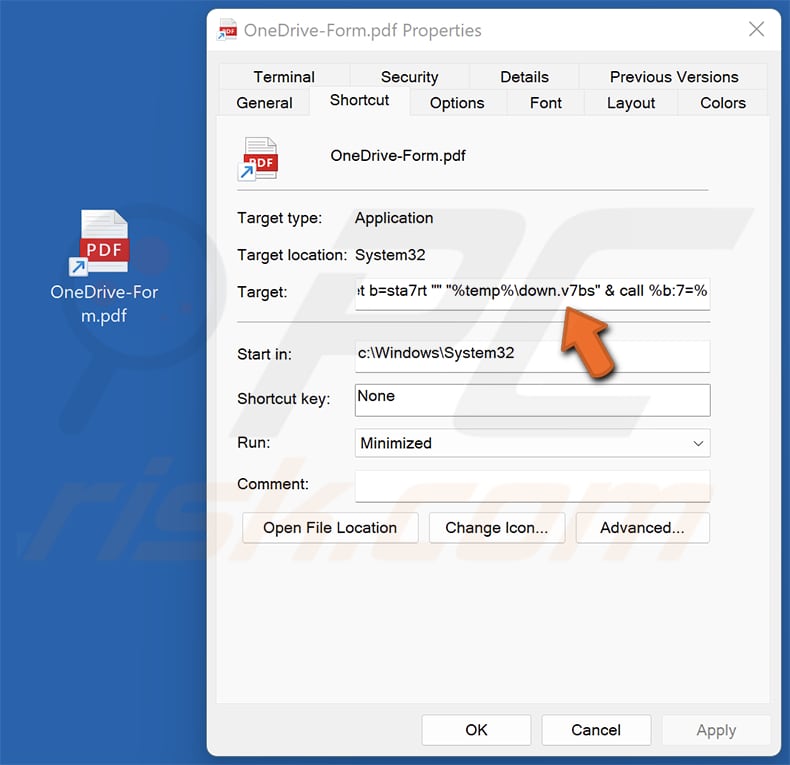
Task: Select the Shortcut tab
Action: point(359,100)
